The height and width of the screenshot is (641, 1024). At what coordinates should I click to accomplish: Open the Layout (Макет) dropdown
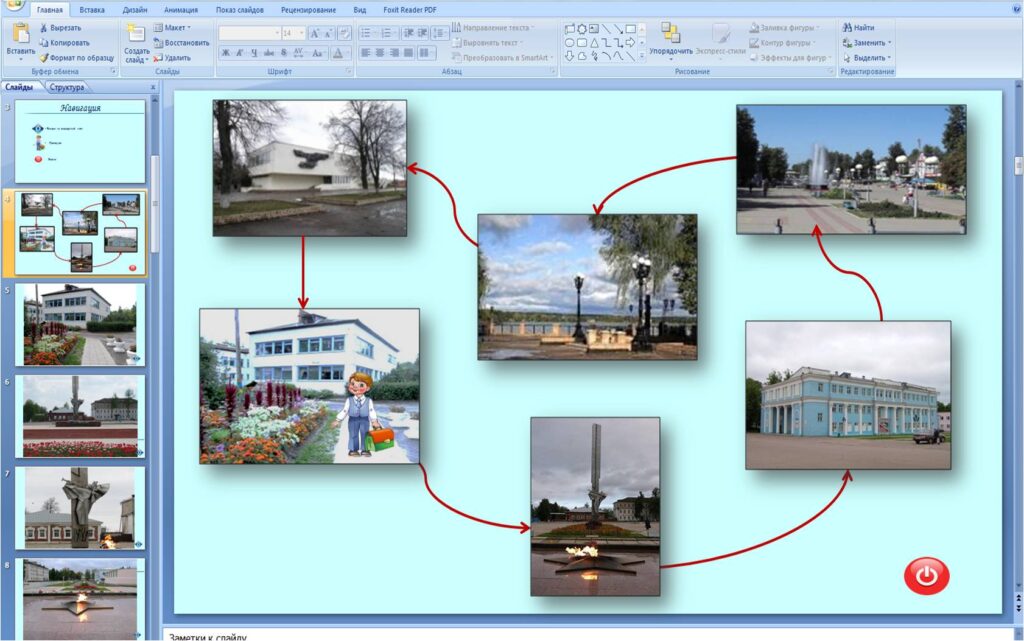[172, 28]
